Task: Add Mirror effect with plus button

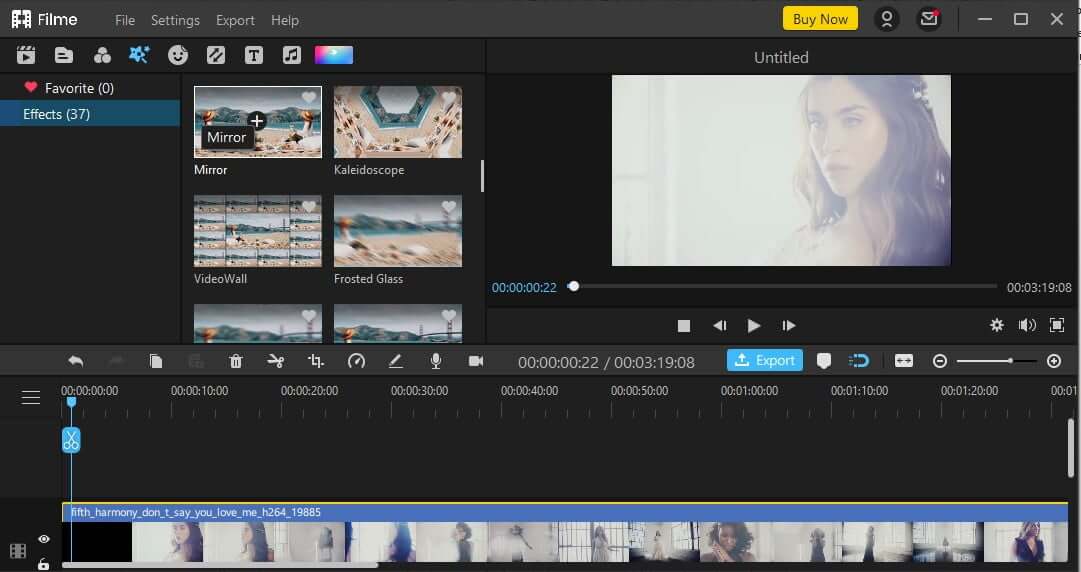Action: point(256,121)
